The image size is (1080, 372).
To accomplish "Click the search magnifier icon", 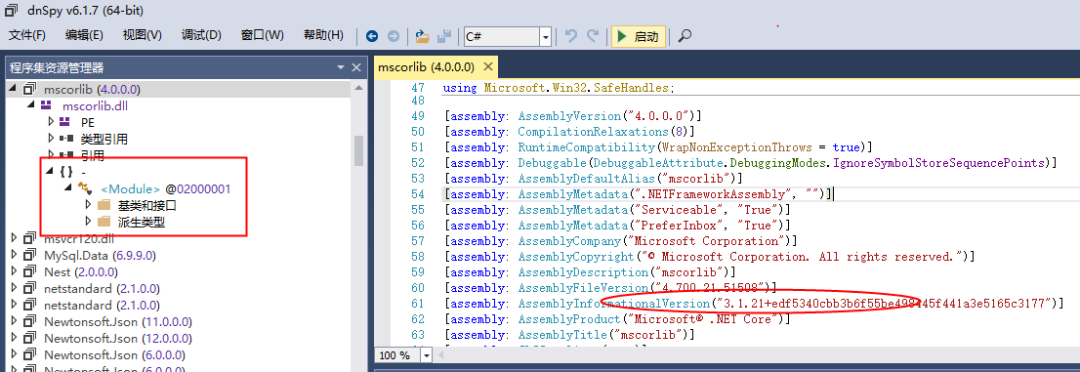I will point(684,37).
